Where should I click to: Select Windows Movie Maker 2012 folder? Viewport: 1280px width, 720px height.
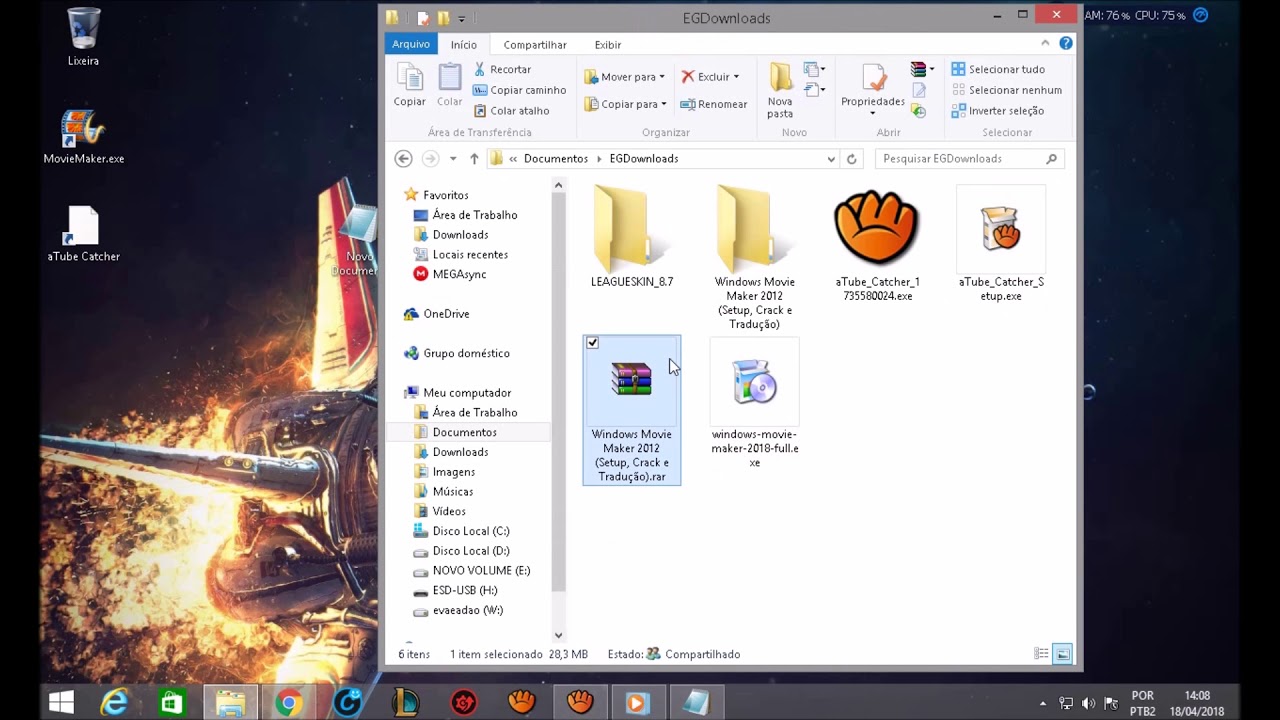coord(755,258)
